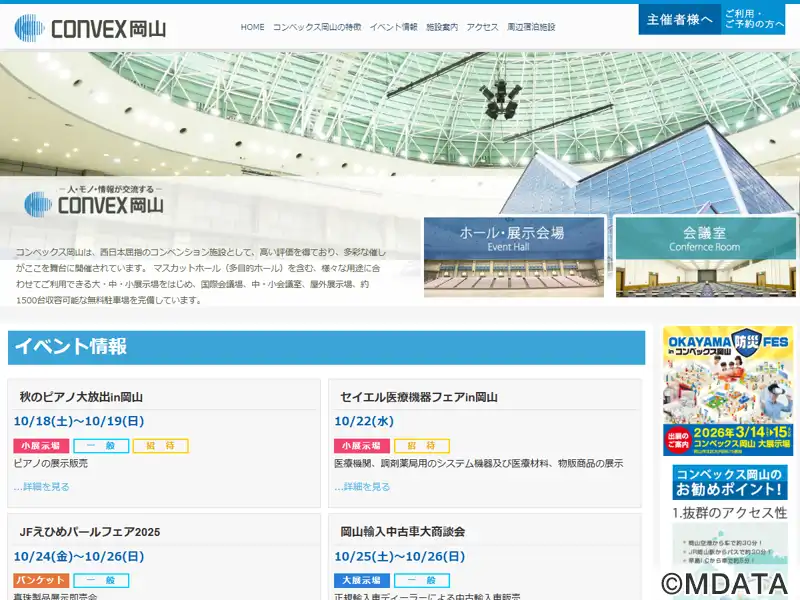Click 一般 tag on 中古車 event
Screen dimensions: 800x600
pos(422,581)
